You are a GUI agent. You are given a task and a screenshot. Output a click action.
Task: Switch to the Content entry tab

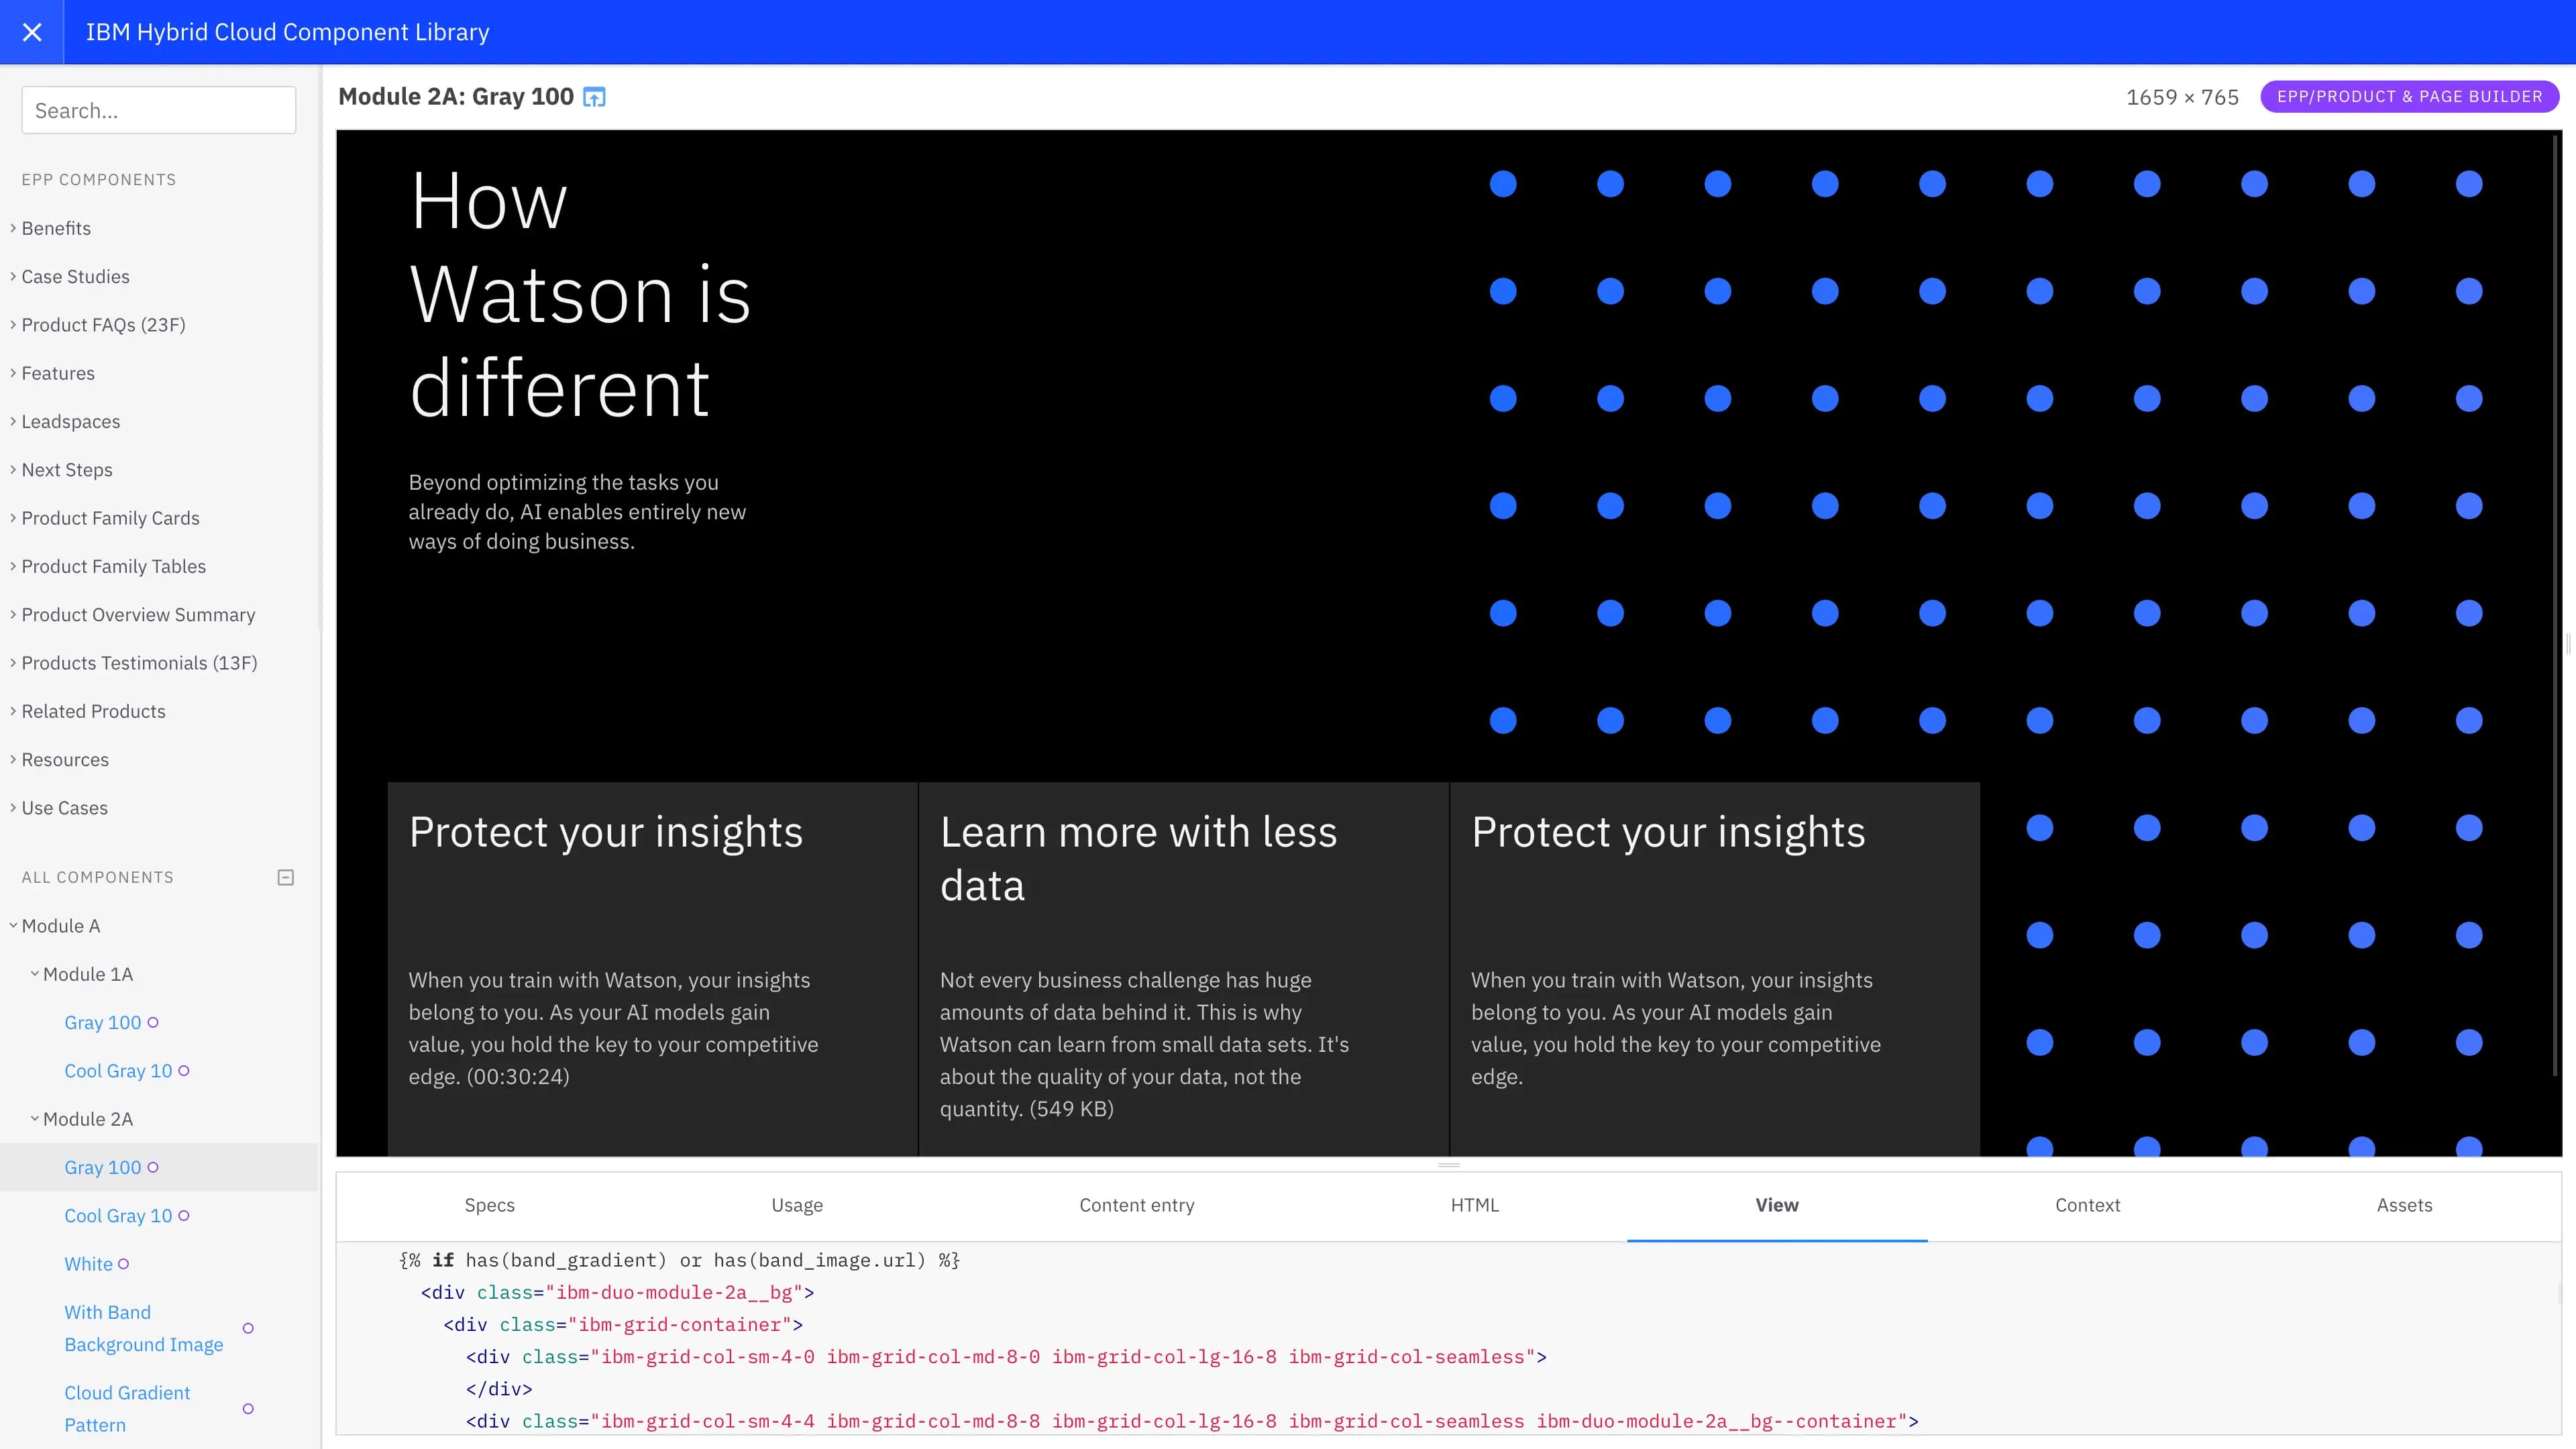click(x=1137, y=1205)
